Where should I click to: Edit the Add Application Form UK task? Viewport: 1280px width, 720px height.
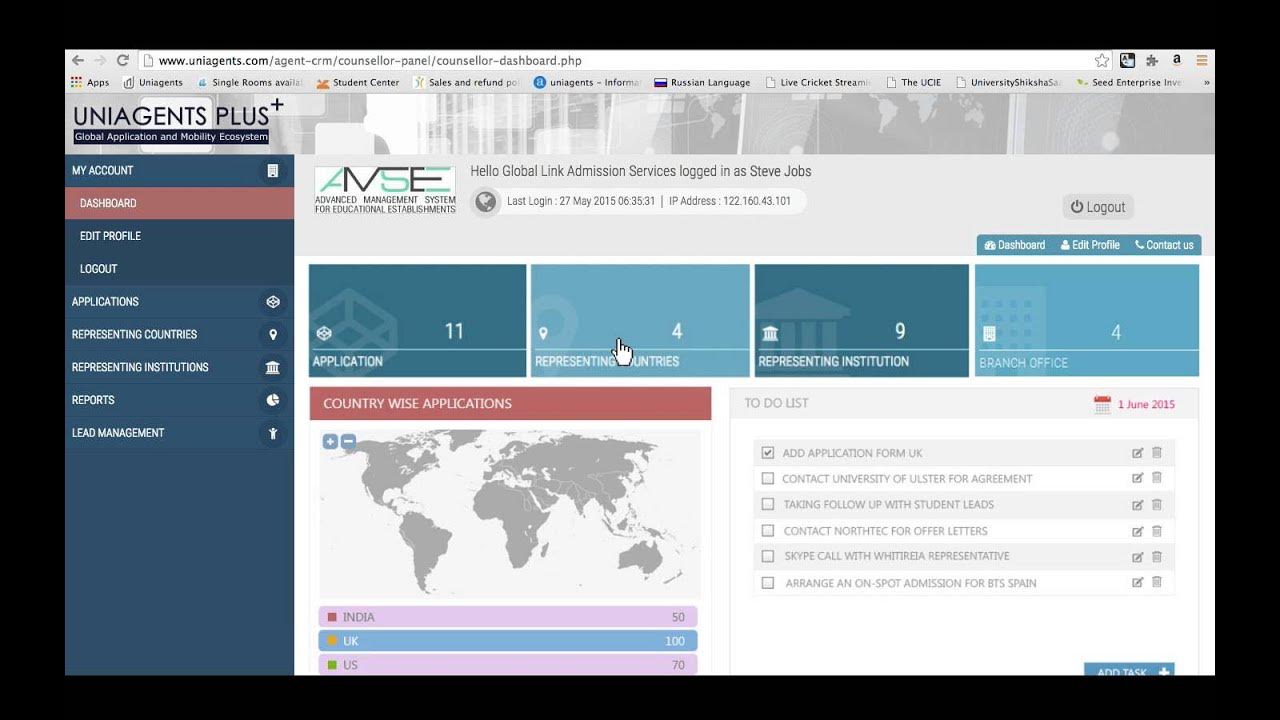tap(1137, 453)
